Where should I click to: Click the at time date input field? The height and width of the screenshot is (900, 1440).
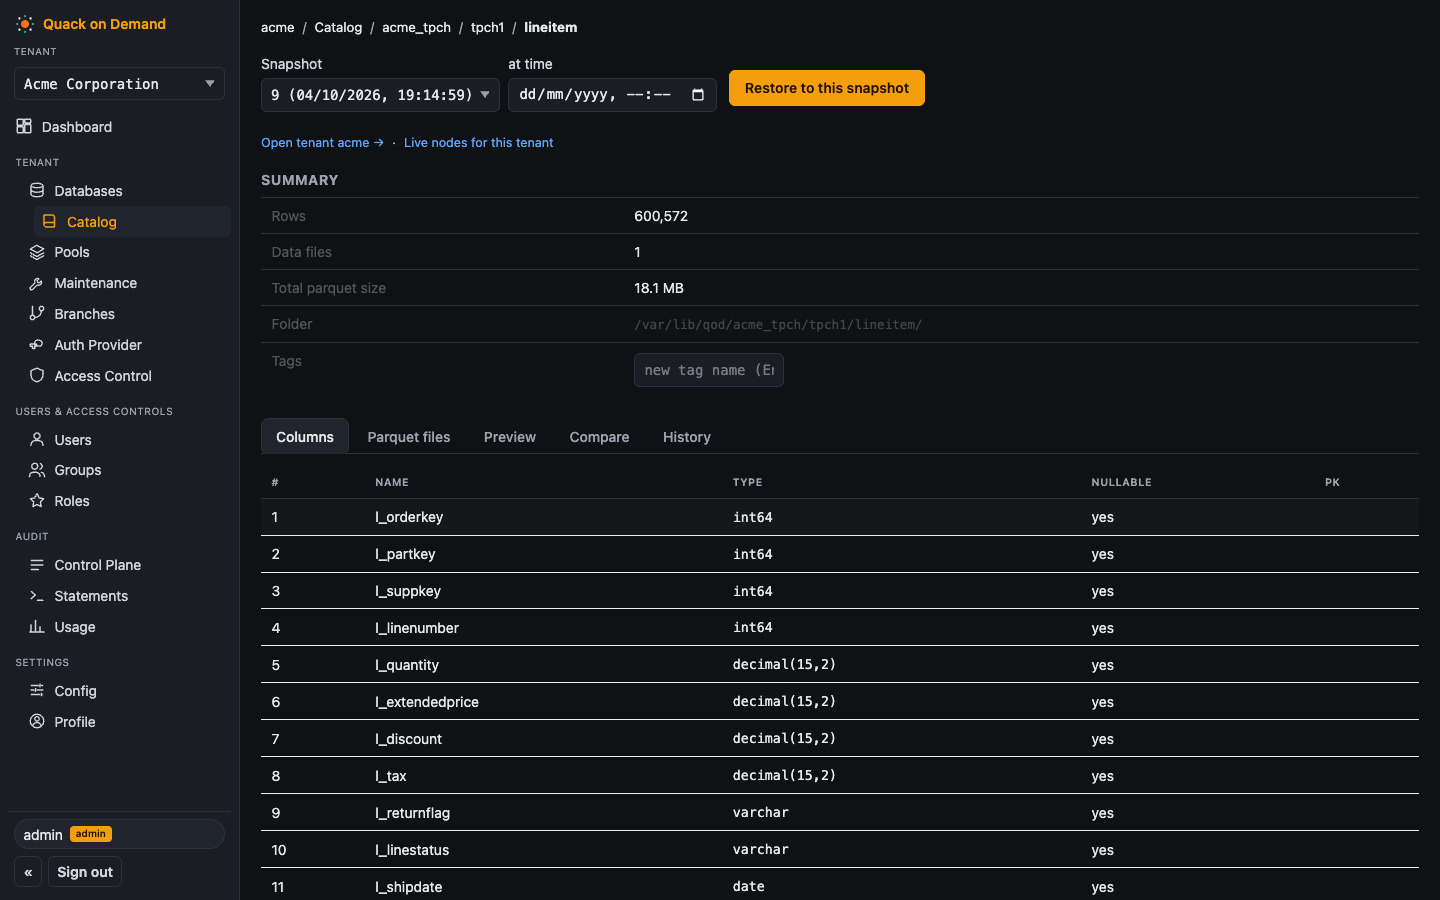point(612,95)
